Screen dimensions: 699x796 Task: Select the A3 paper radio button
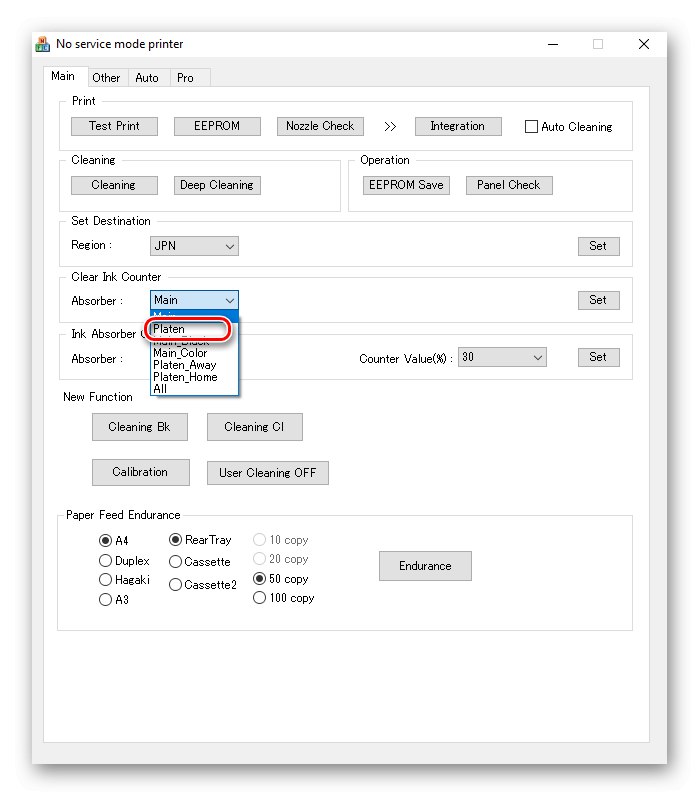105,600
